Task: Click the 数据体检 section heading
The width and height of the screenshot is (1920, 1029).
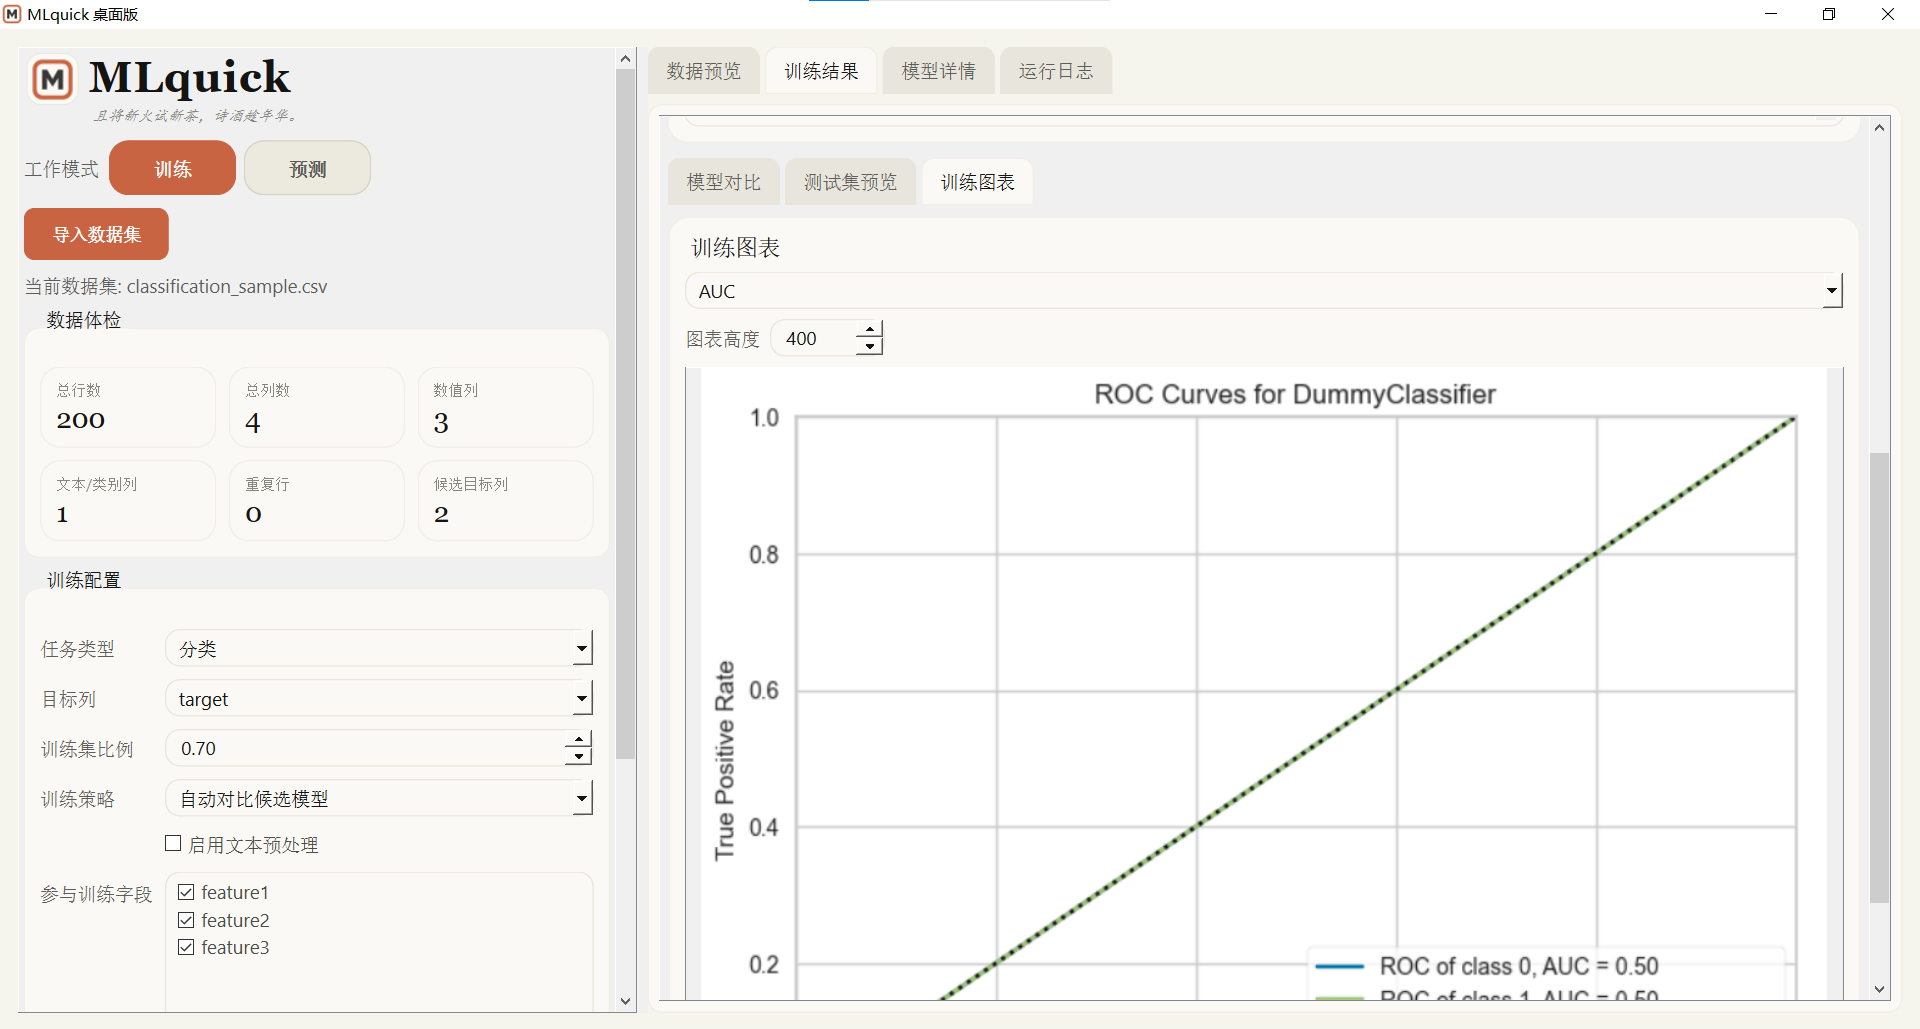Action: tap(84, 320)
